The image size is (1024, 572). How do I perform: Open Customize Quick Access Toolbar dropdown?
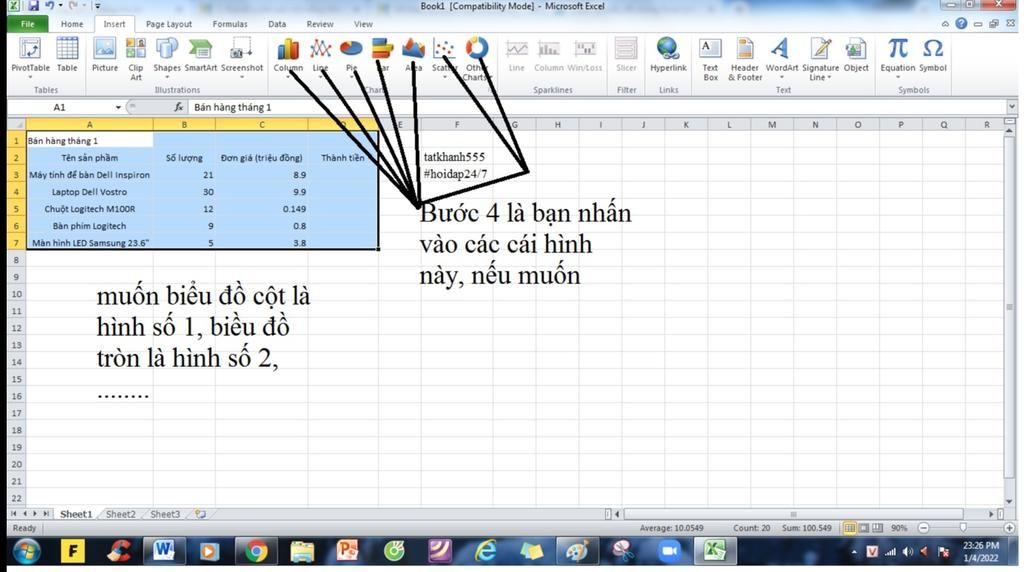[98, 6]
